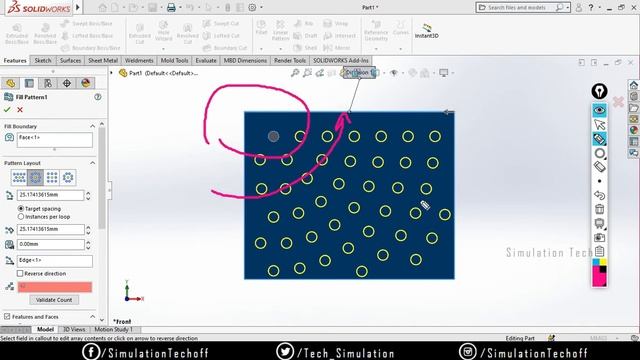Image resolution: width=640 pixels, height=360 pixels.
Task: Switch to the Sketch ribbon tab
Action: (43, 60)
